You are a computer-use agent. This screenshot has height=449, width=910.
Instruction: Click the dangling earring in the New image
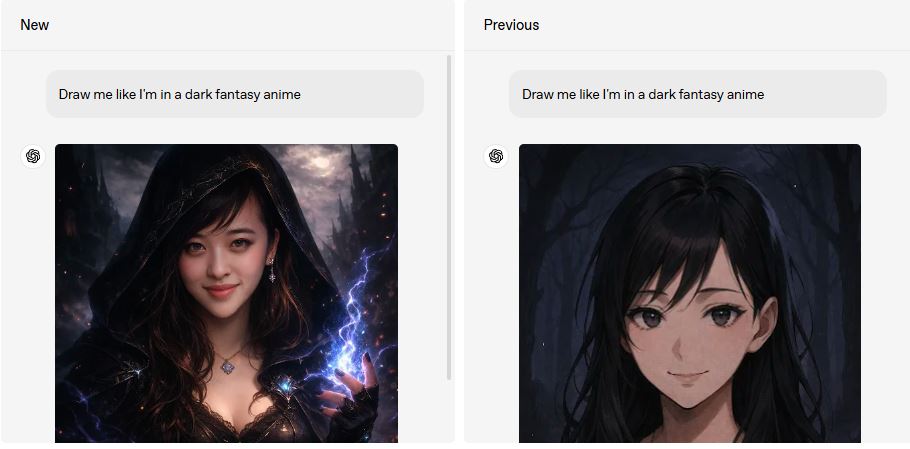271,271
